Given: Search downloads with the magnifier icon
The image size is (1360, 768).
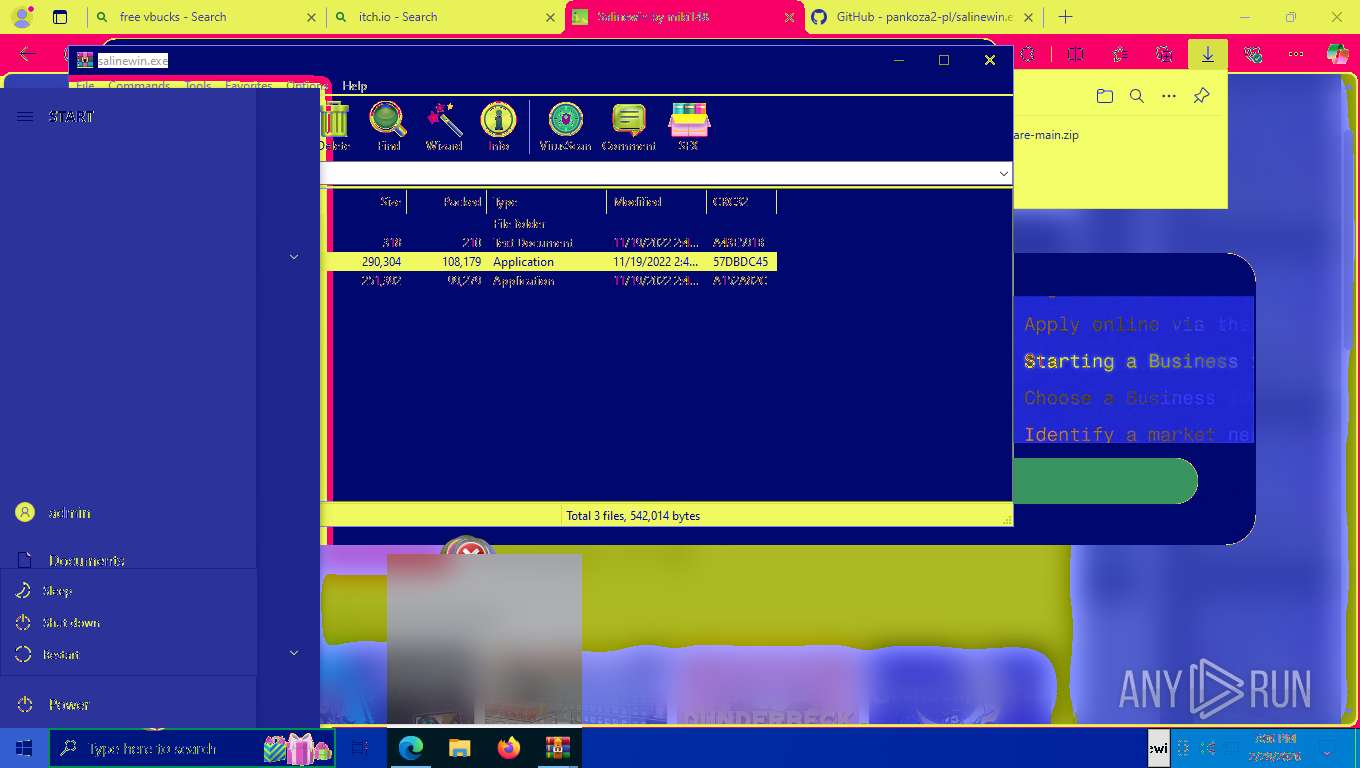Looking at the screenshot, I should pos(1136,96).
